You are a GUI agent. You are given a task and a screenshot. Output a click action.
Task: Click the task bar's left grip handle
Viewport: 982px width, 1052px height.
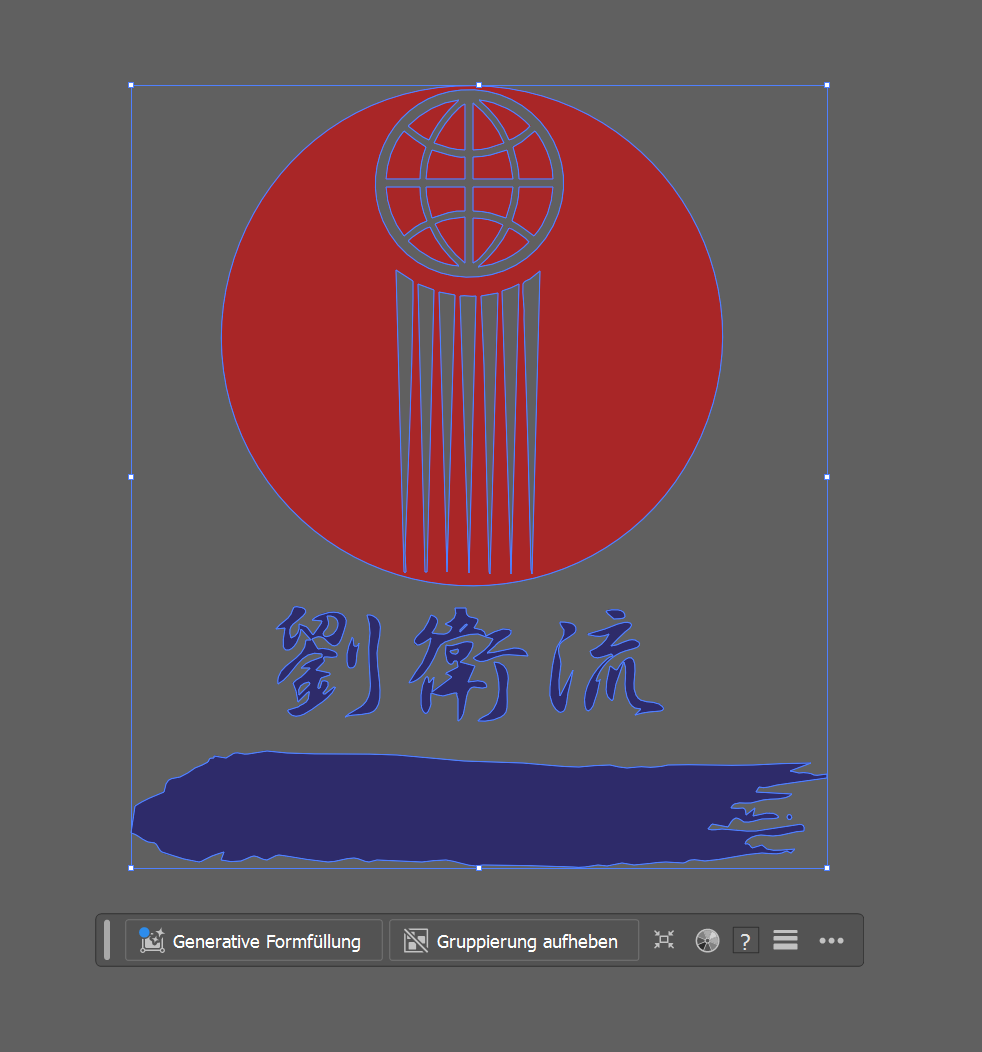click(107, 940)
